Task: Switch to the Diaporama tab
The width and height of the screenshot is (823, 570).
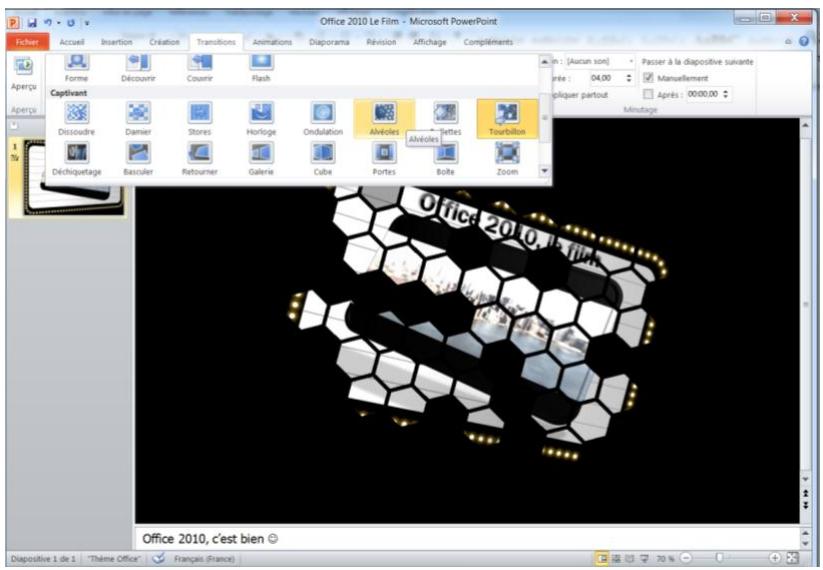Action: [x=329, y=41]
